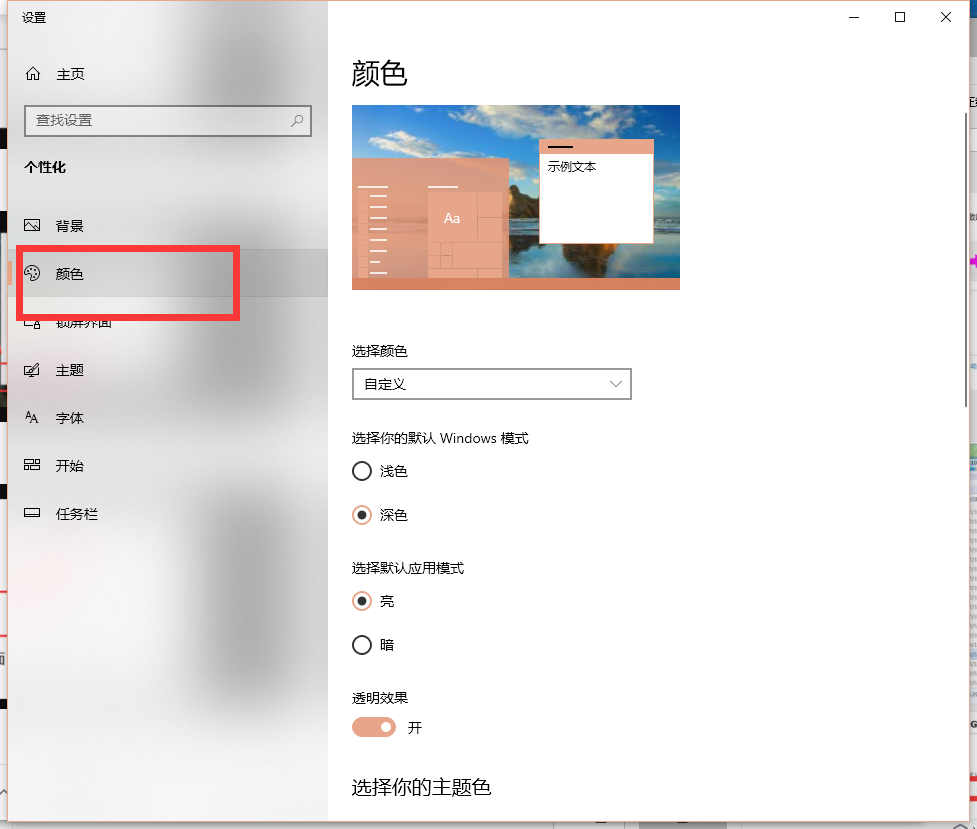
Task: Select 背景 entry in the personalization menu
Action: [x=80, y=226]
